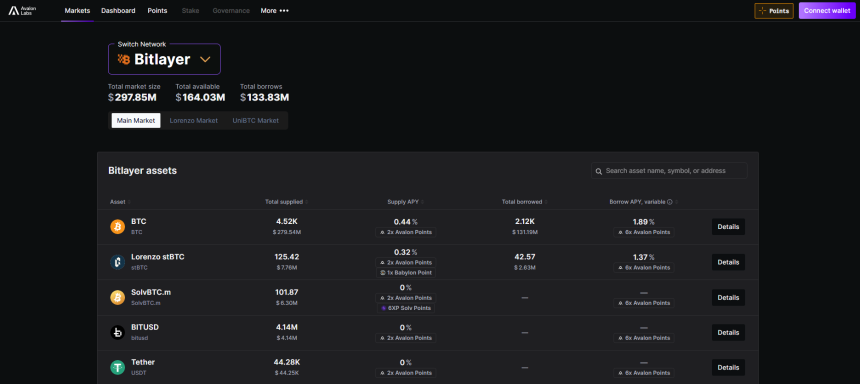Click the SolvBTC.m asset name
Image resolution: width=860 pixels, height=384 pixels.
(x=151, y=292)
